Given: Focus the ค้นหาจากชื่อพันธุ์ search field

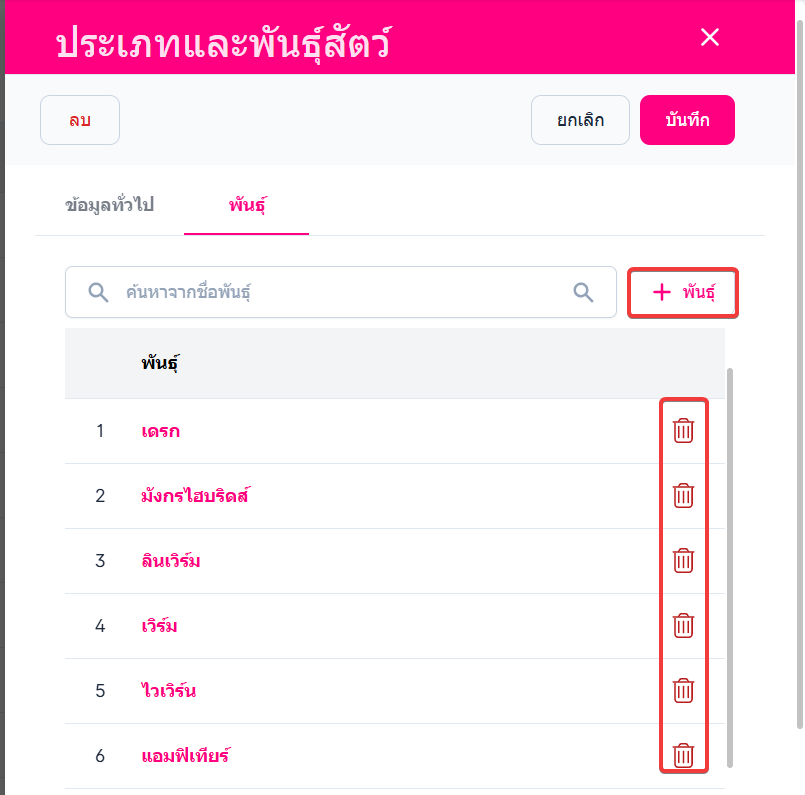Looking at the screenshot, I should coord(340,292).
